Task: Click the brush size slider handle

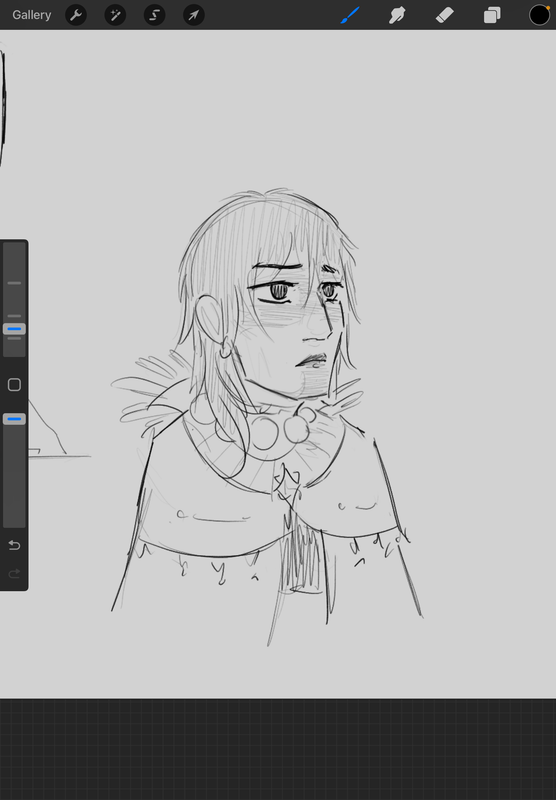Action: click(14, 329)
